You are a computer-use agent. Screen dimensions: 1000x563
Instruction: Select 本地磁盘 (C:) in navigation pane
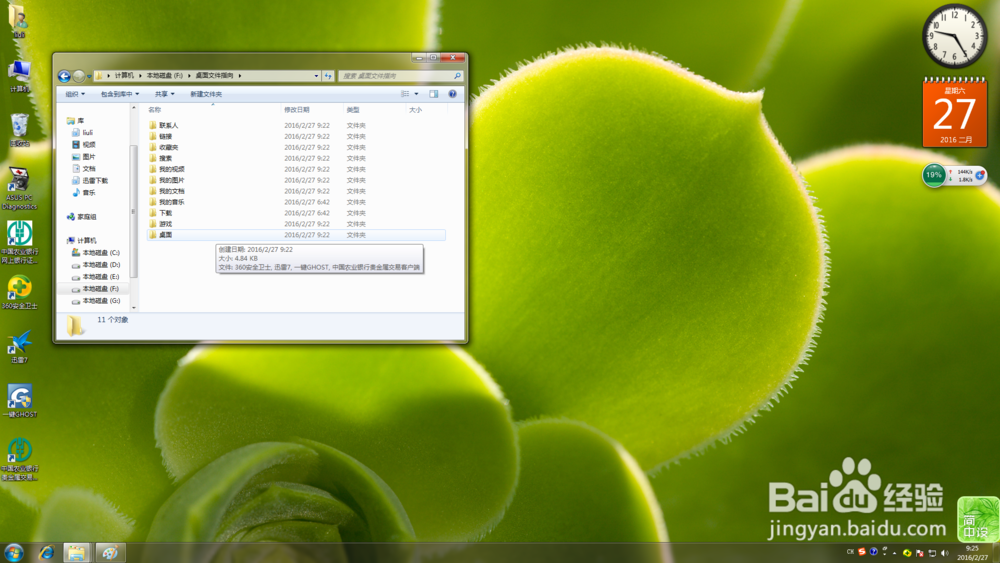(96, 253)
